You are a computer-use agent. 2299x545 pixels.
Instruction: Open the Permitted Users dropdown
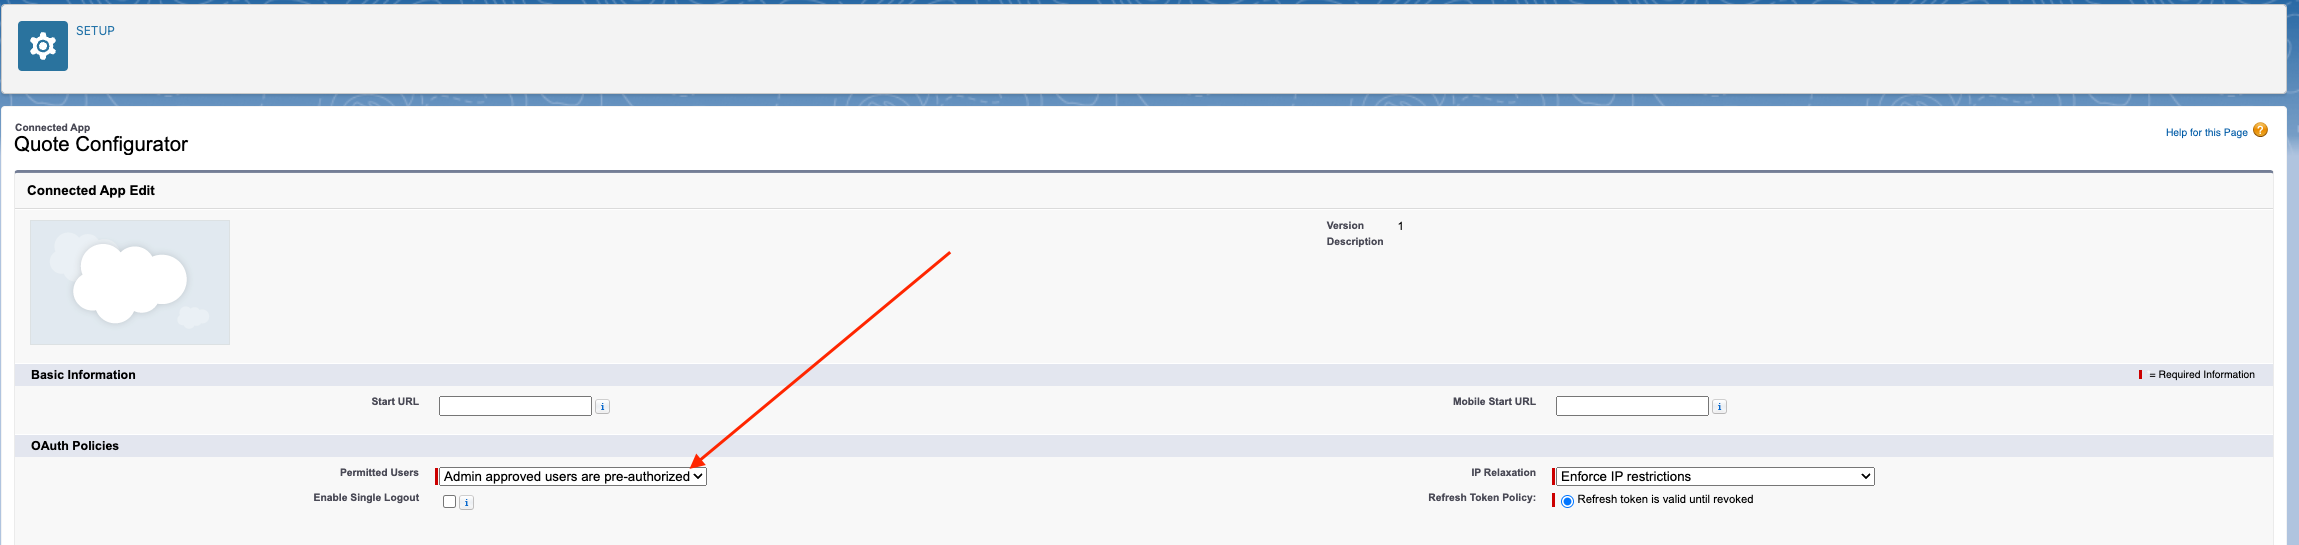[573, 477]
